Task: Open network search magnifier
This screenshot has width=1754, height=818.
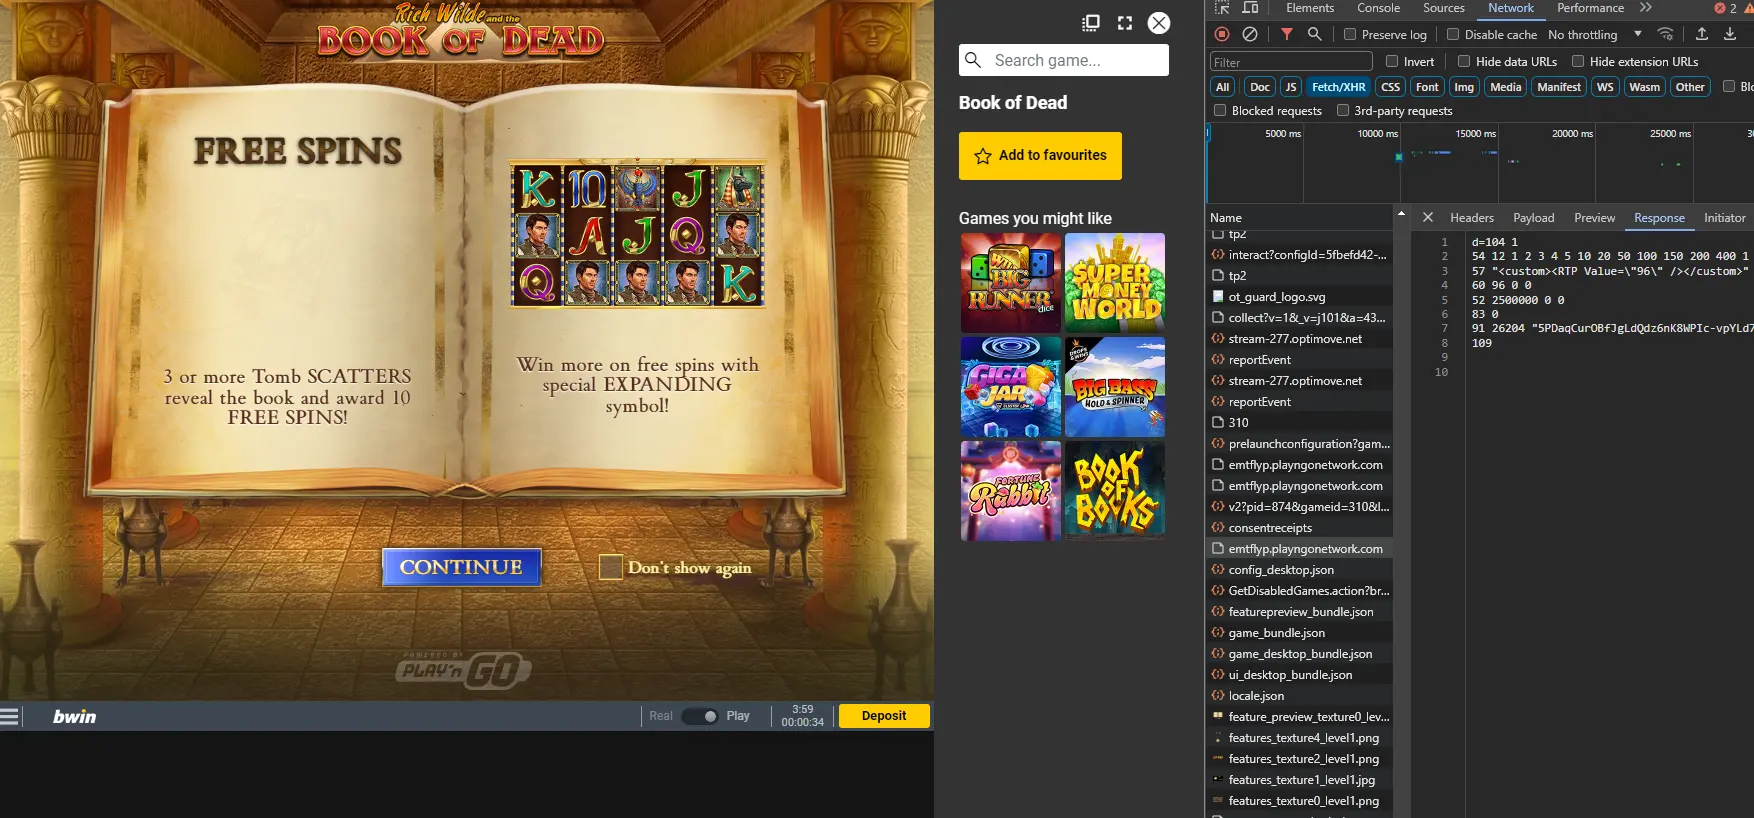Action: (x=1315, y=34)
